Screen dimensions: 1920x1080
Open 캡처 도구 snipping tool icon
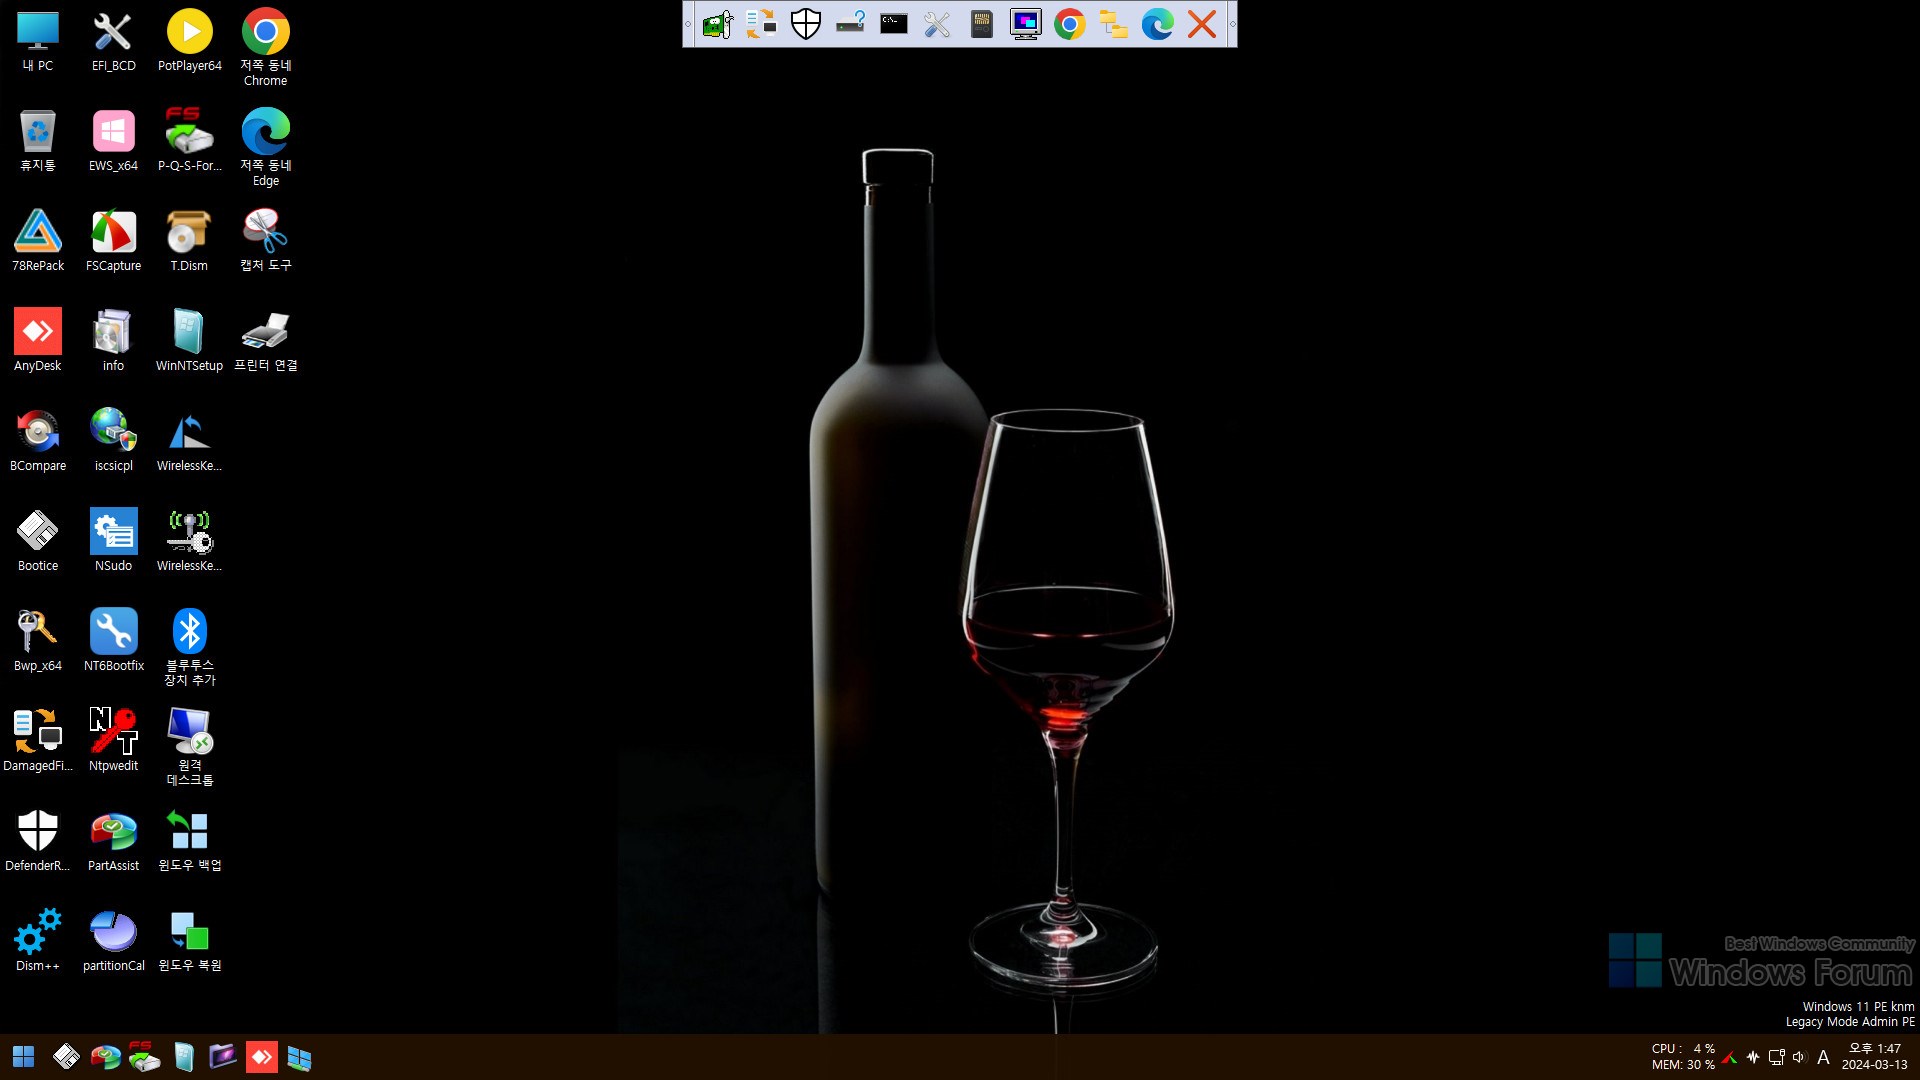(x=266, y=242)
